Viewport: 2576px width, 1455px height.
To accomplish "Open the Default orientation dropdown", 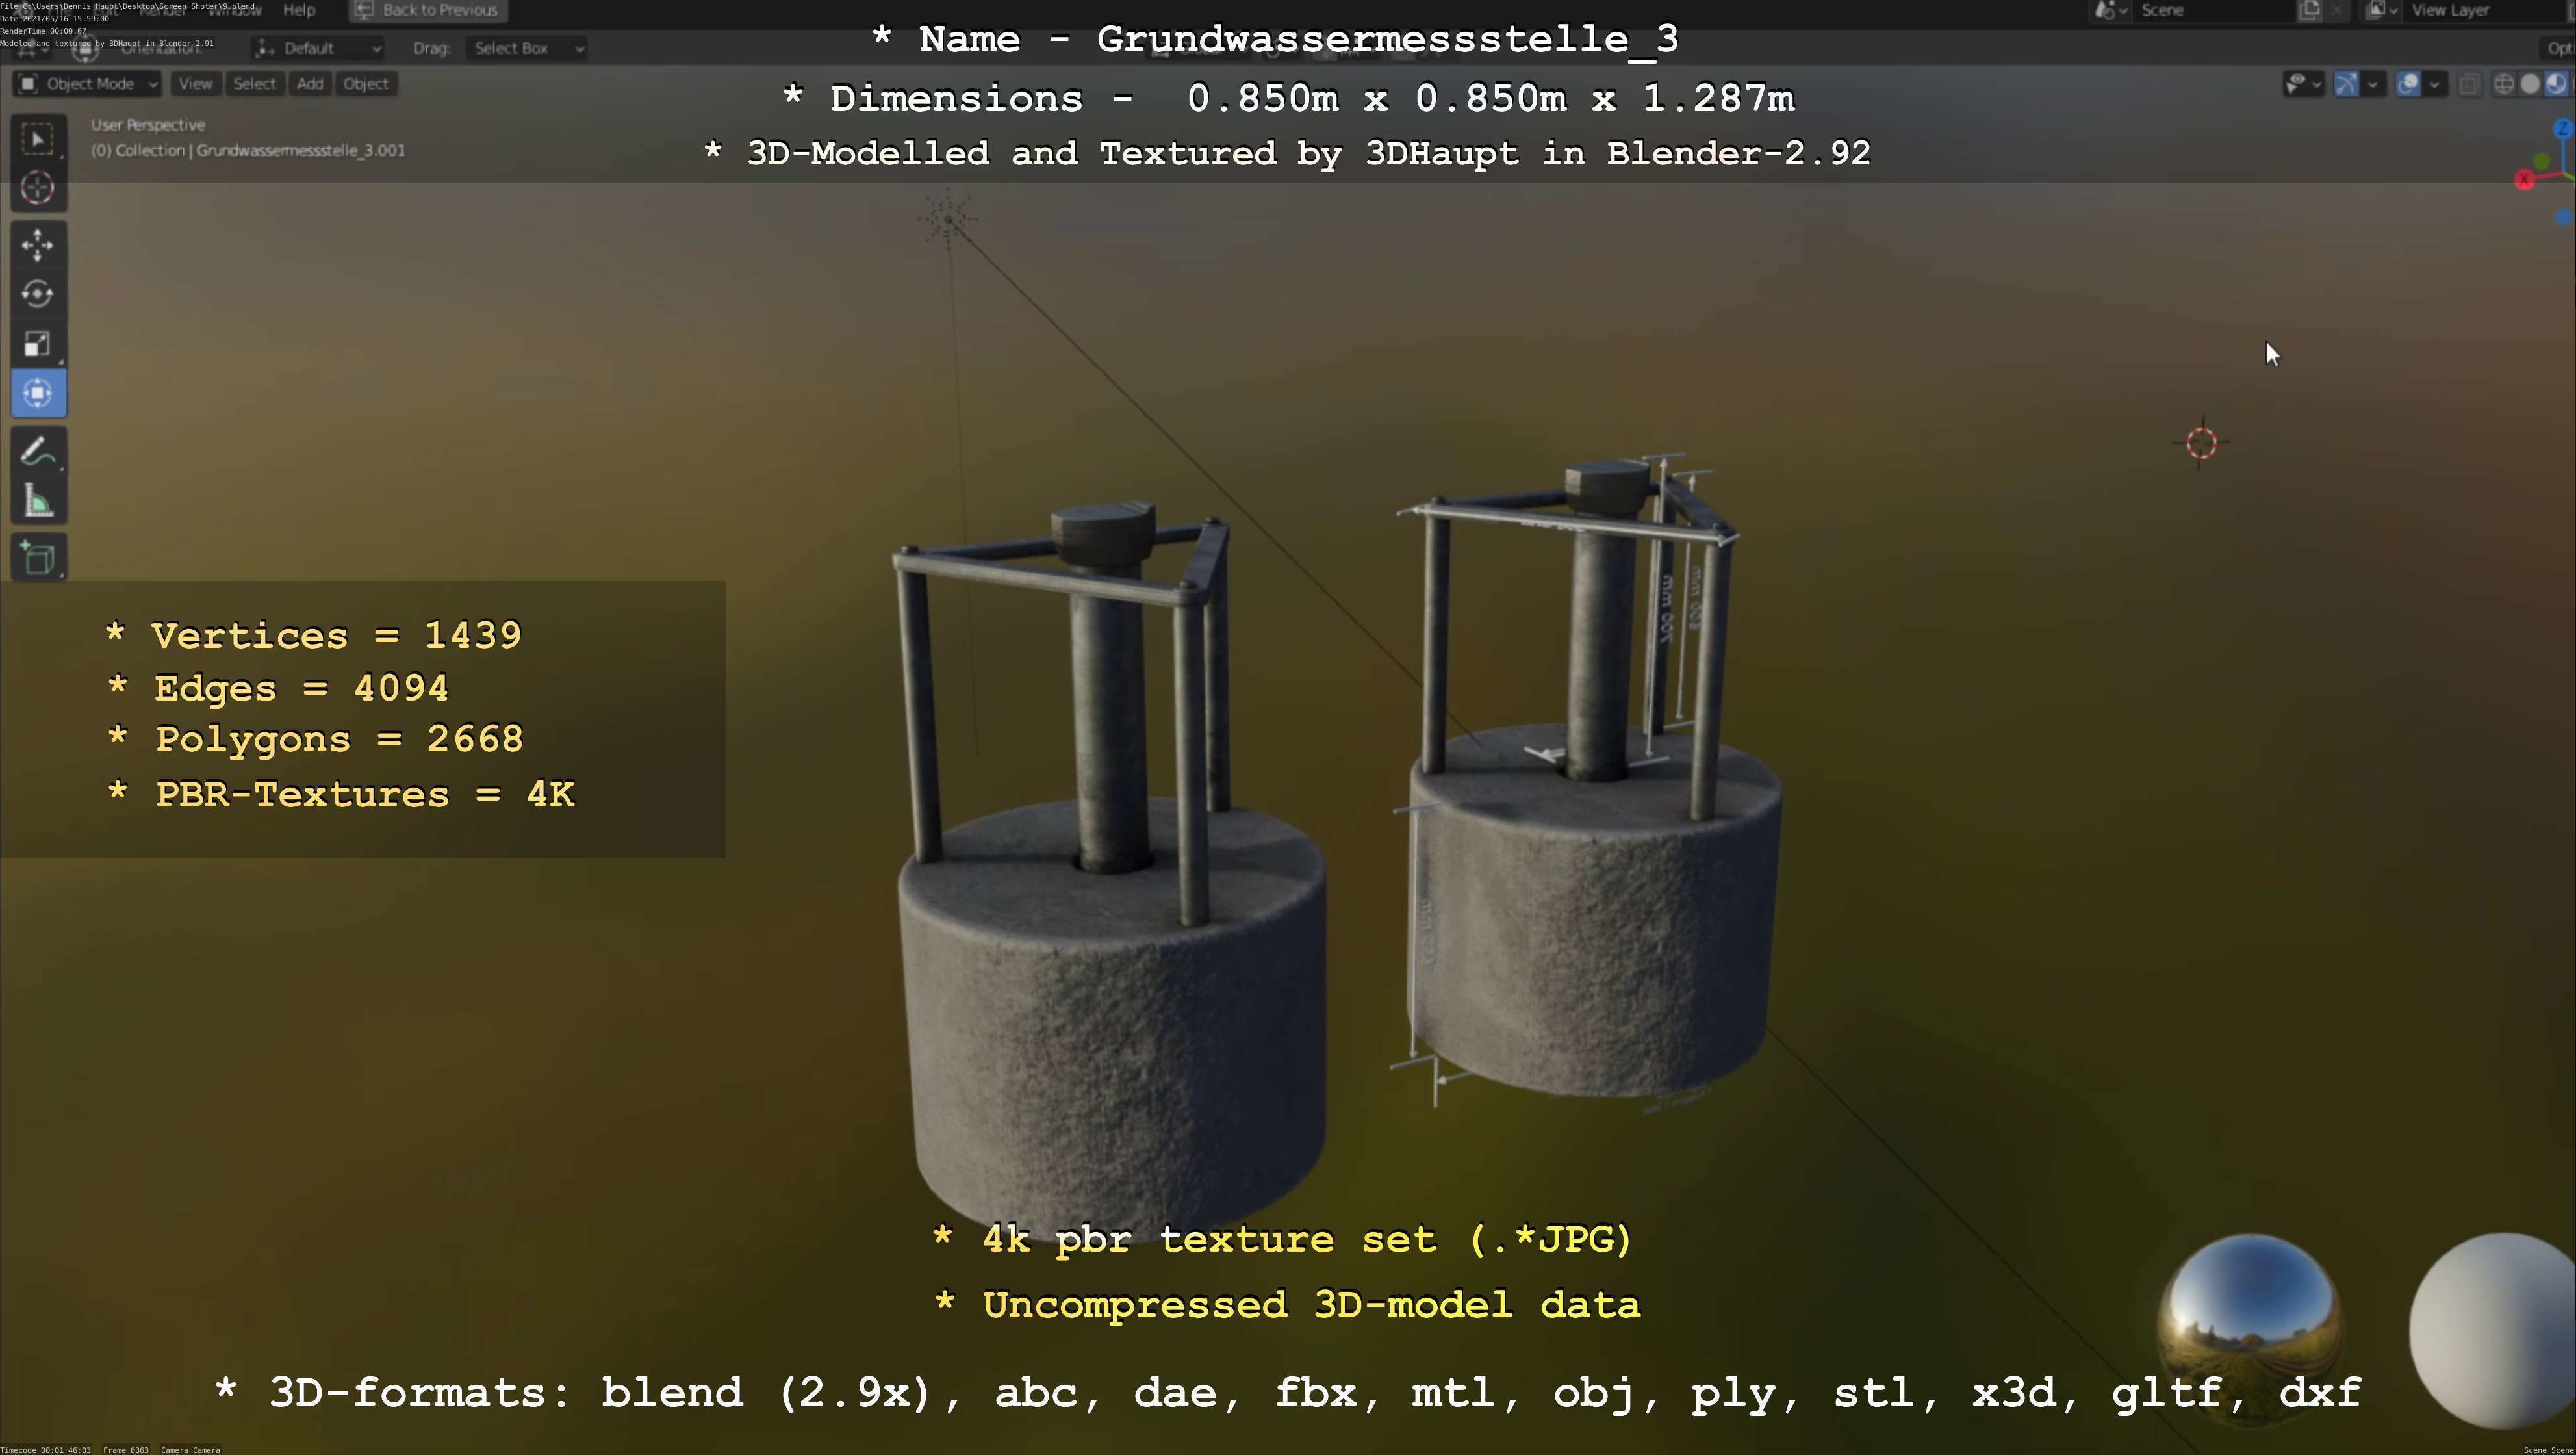I will pyautogui.click(x=317, y=48).
